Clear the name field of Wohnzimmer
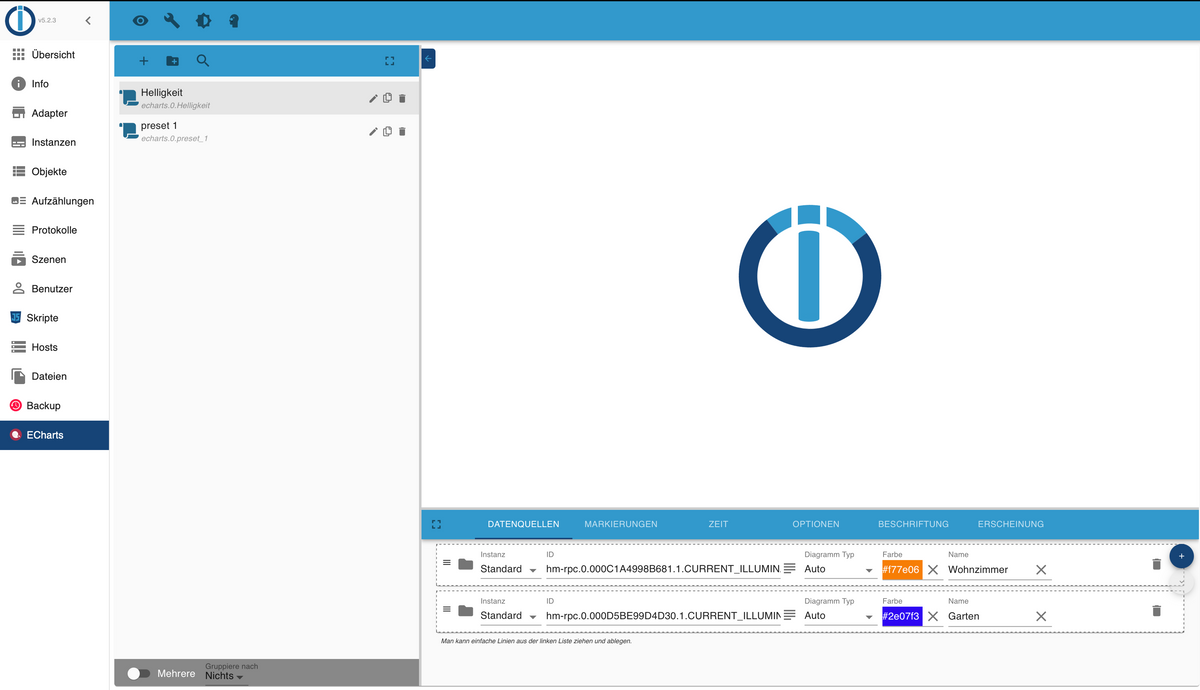The width and height of the screenshot is (1200, 690). tap(1041, 569)
